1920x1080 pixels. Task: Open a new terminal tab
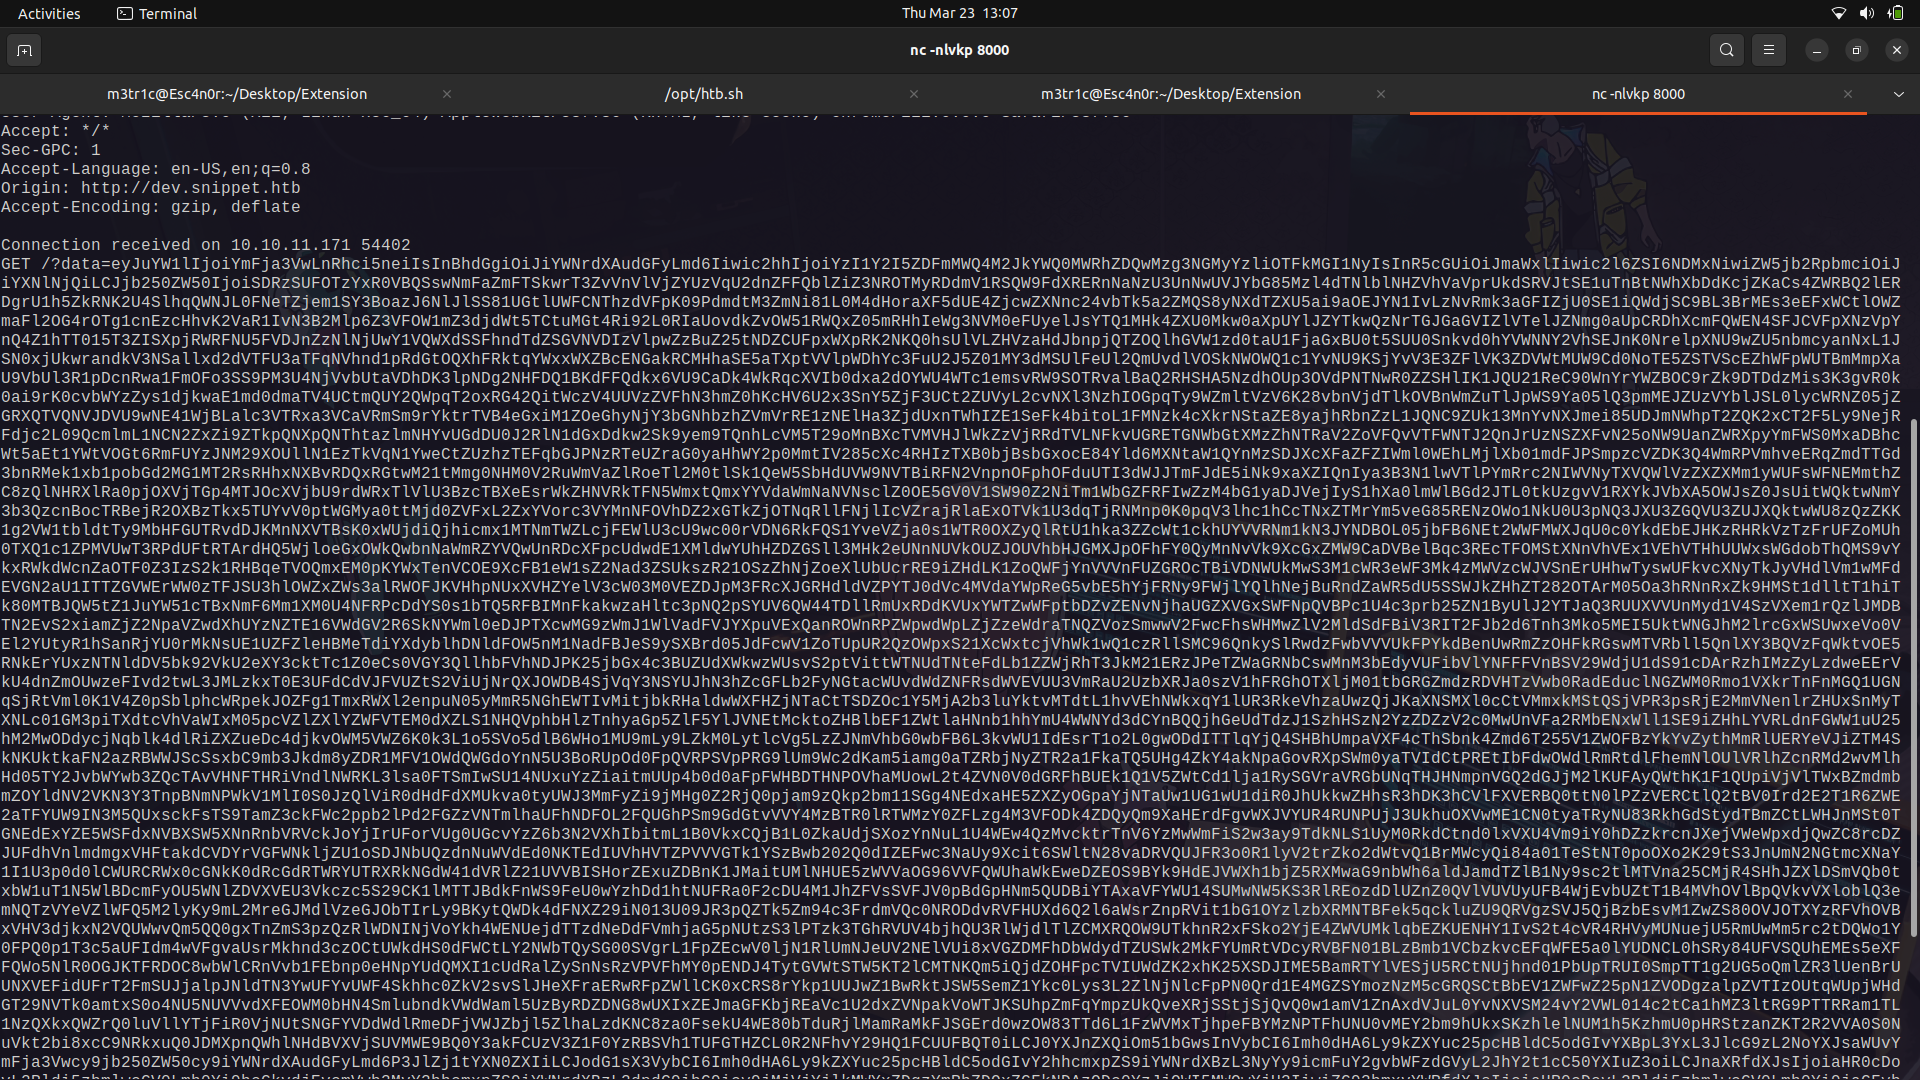[x=24, y=49]
